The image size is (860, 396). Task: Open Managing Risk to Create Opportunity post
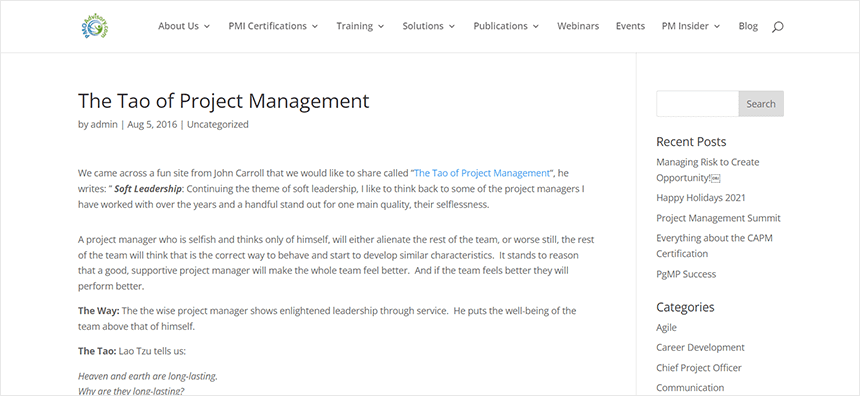pyautogui.click(x=708, y=170)
